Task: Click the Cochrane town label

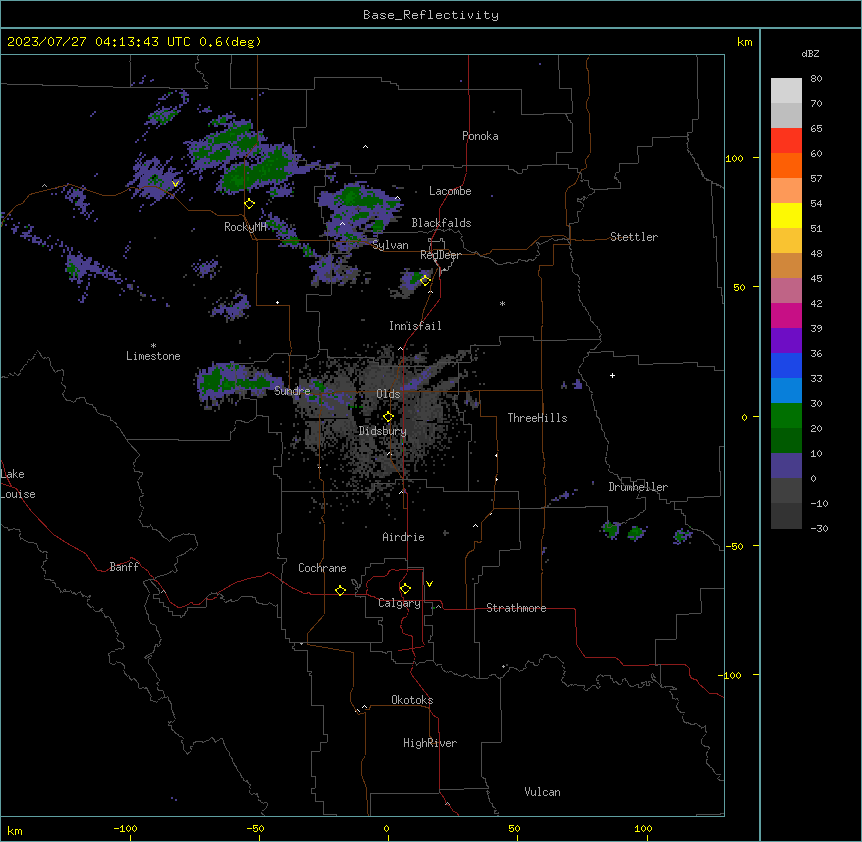Action: tap(322, 568)
